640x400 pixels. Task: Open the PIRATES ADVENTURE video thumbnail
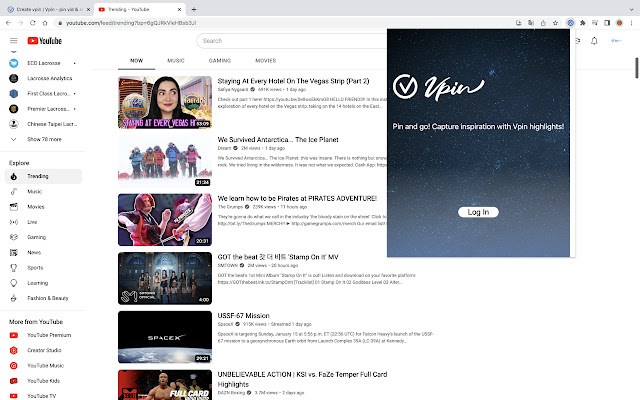pos(165,220)
